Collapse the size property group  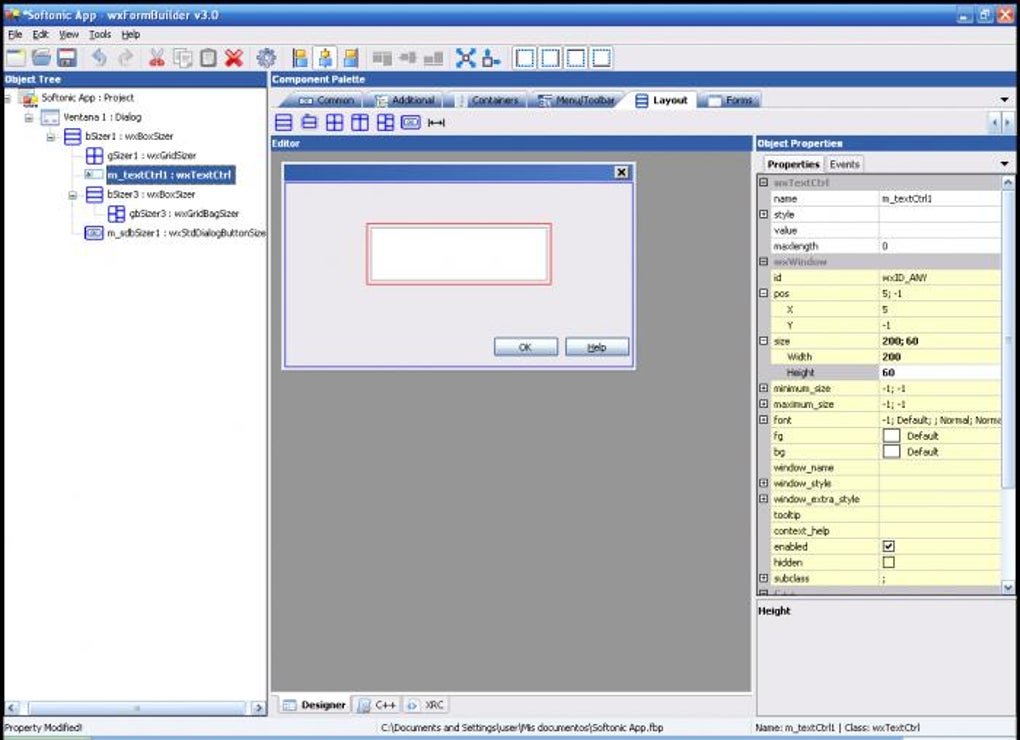pos(764,341)
